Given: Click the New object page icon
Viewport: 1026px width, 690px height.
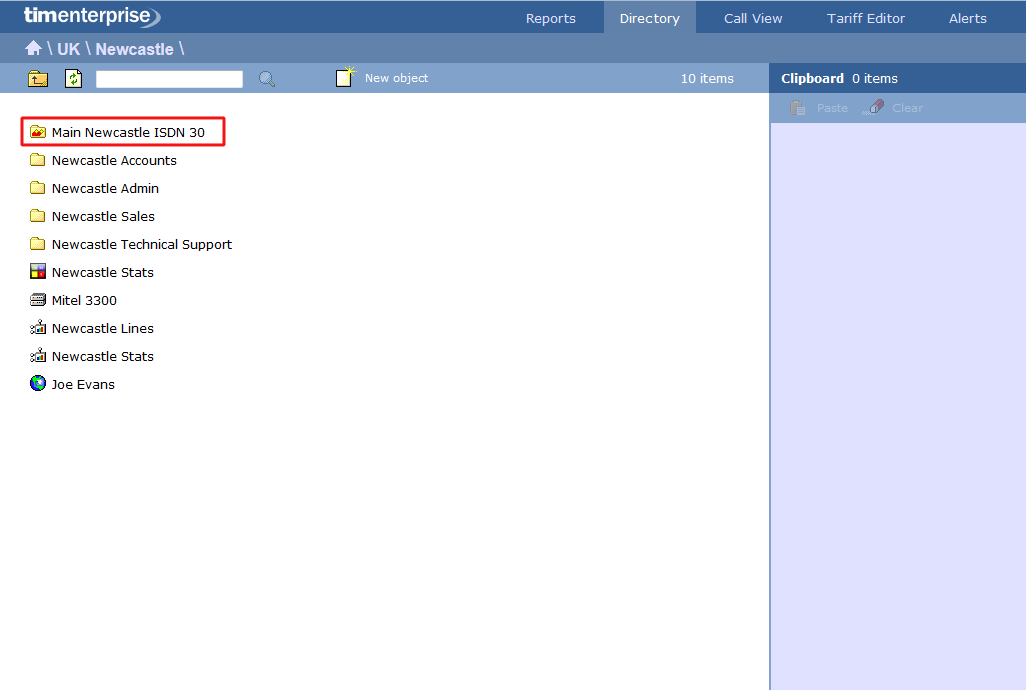Looking at the screenshot, I should (x=345, y=78).
